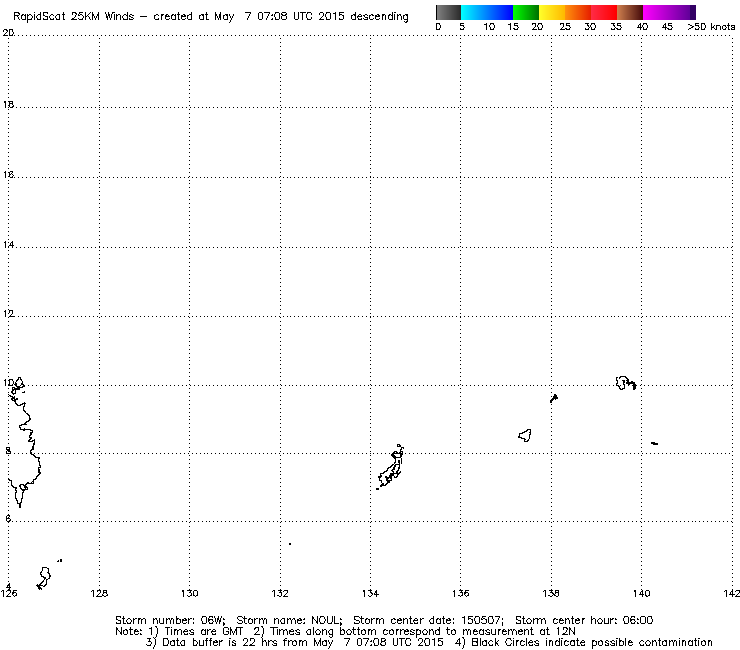
Task: Click the orange 25-30 knots legend color
Action: [x=578, y=12]
